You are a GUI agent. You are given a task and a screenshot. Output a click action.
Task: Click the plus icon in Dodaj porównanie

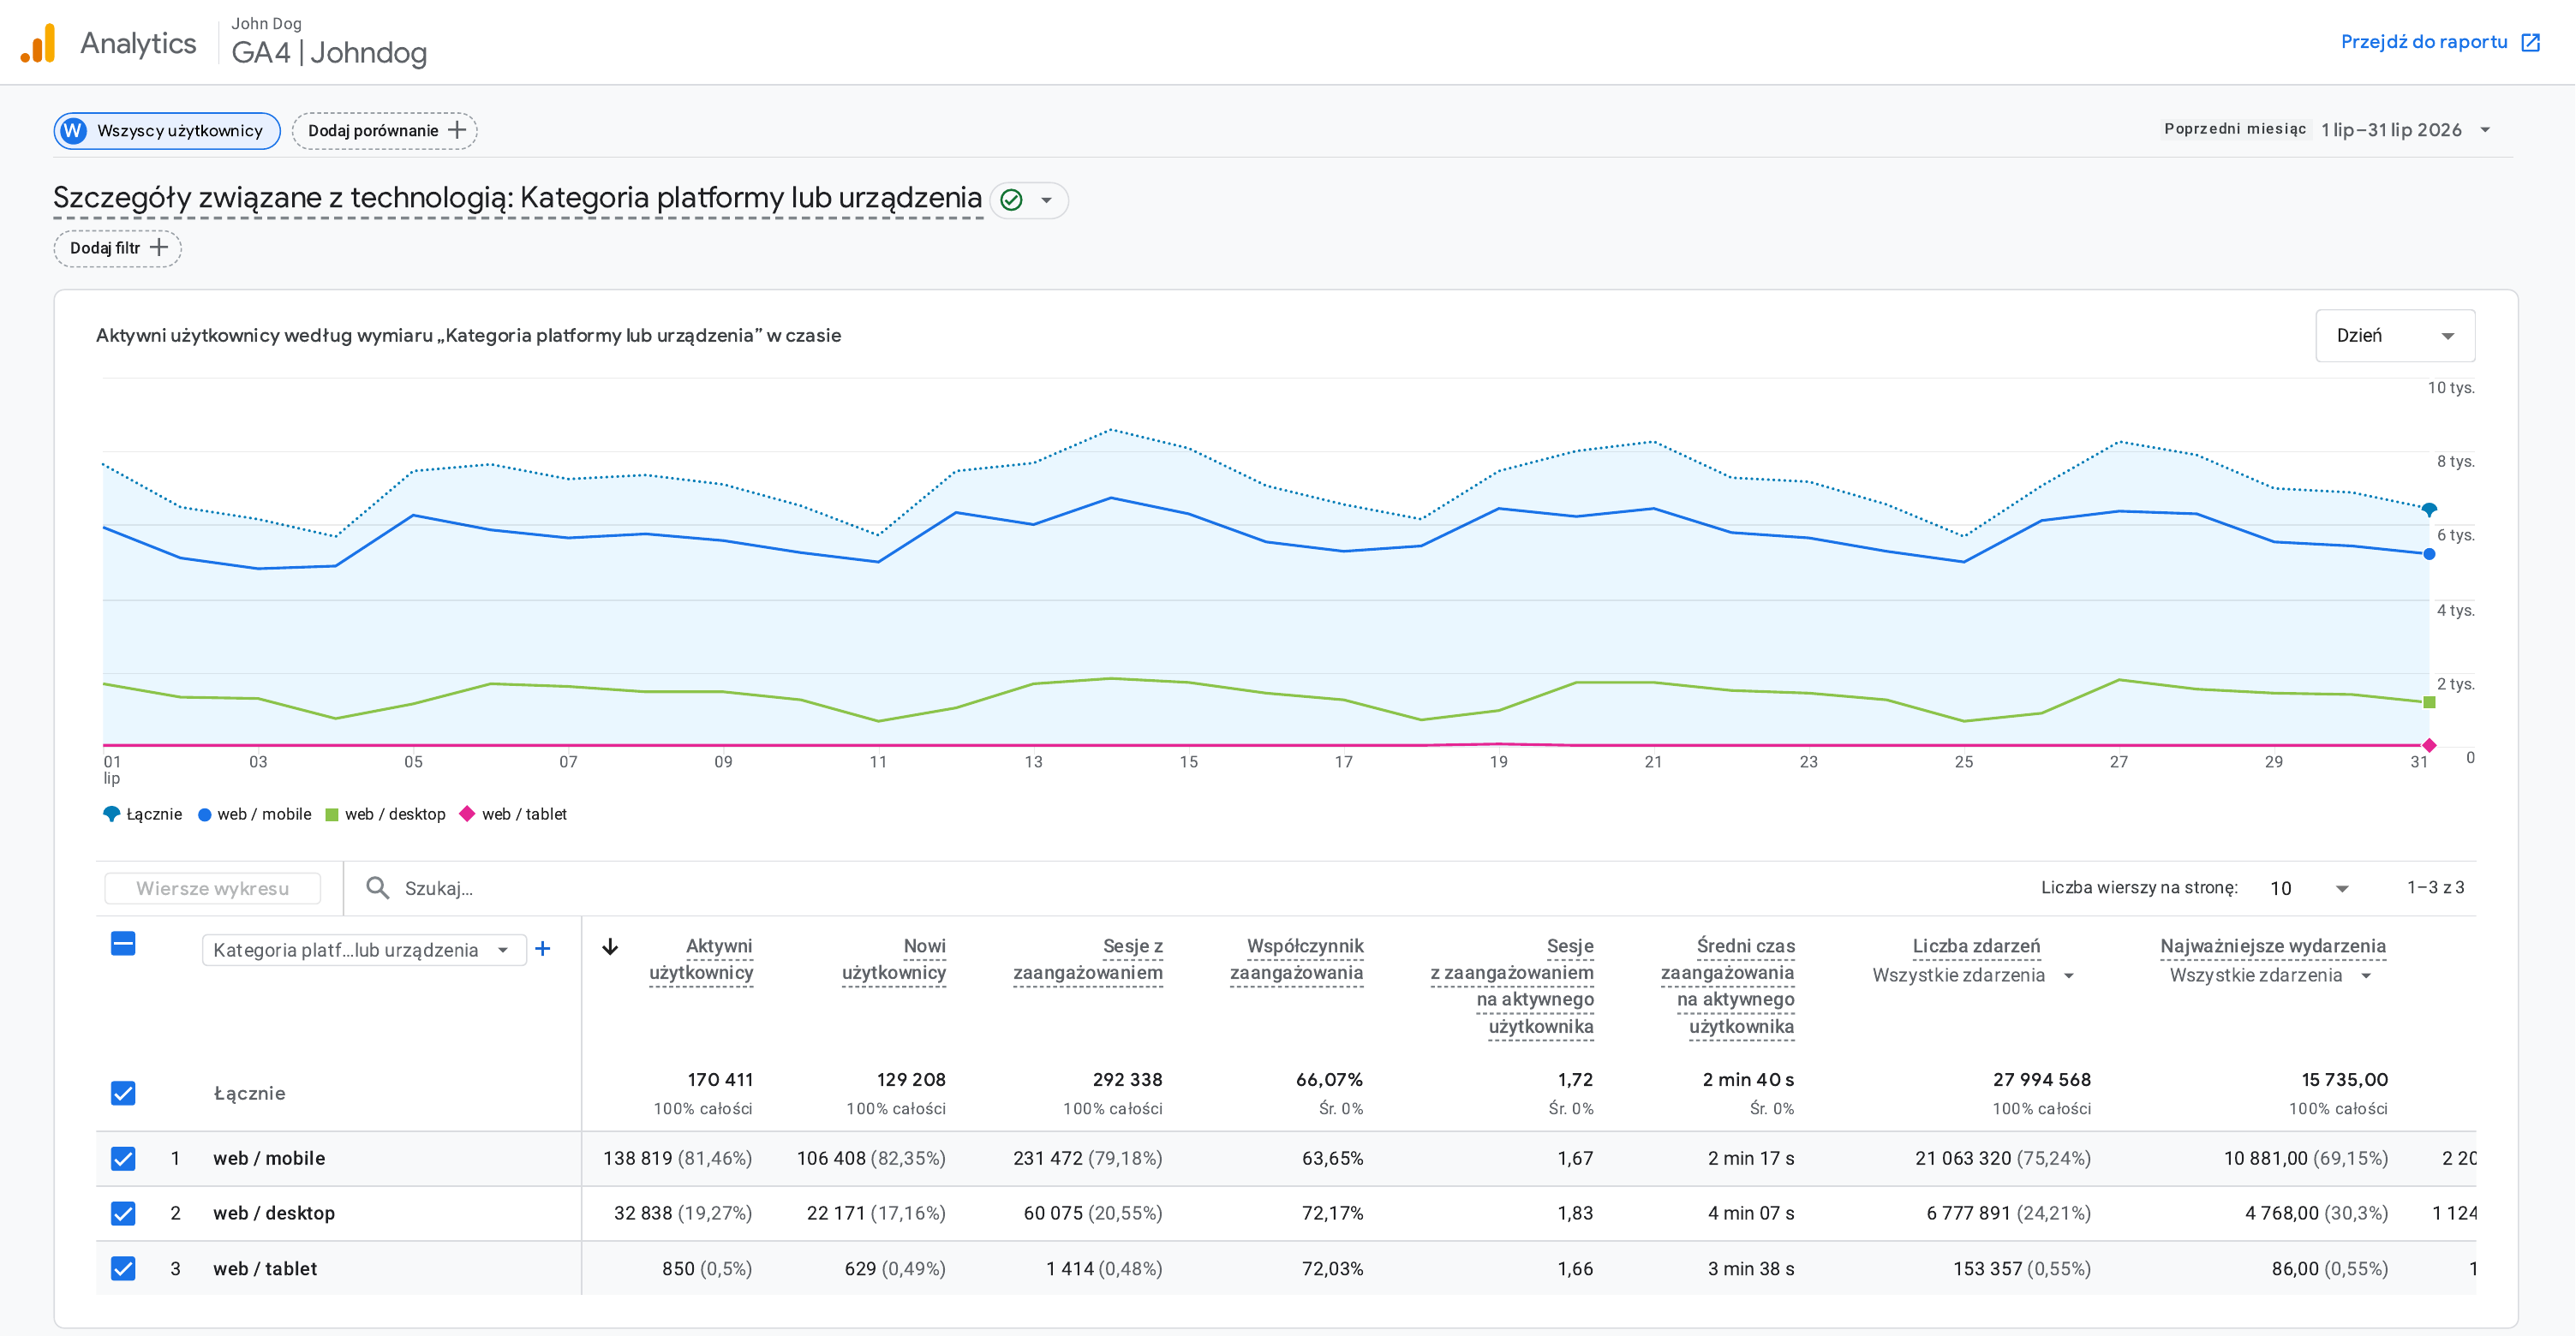457,130
